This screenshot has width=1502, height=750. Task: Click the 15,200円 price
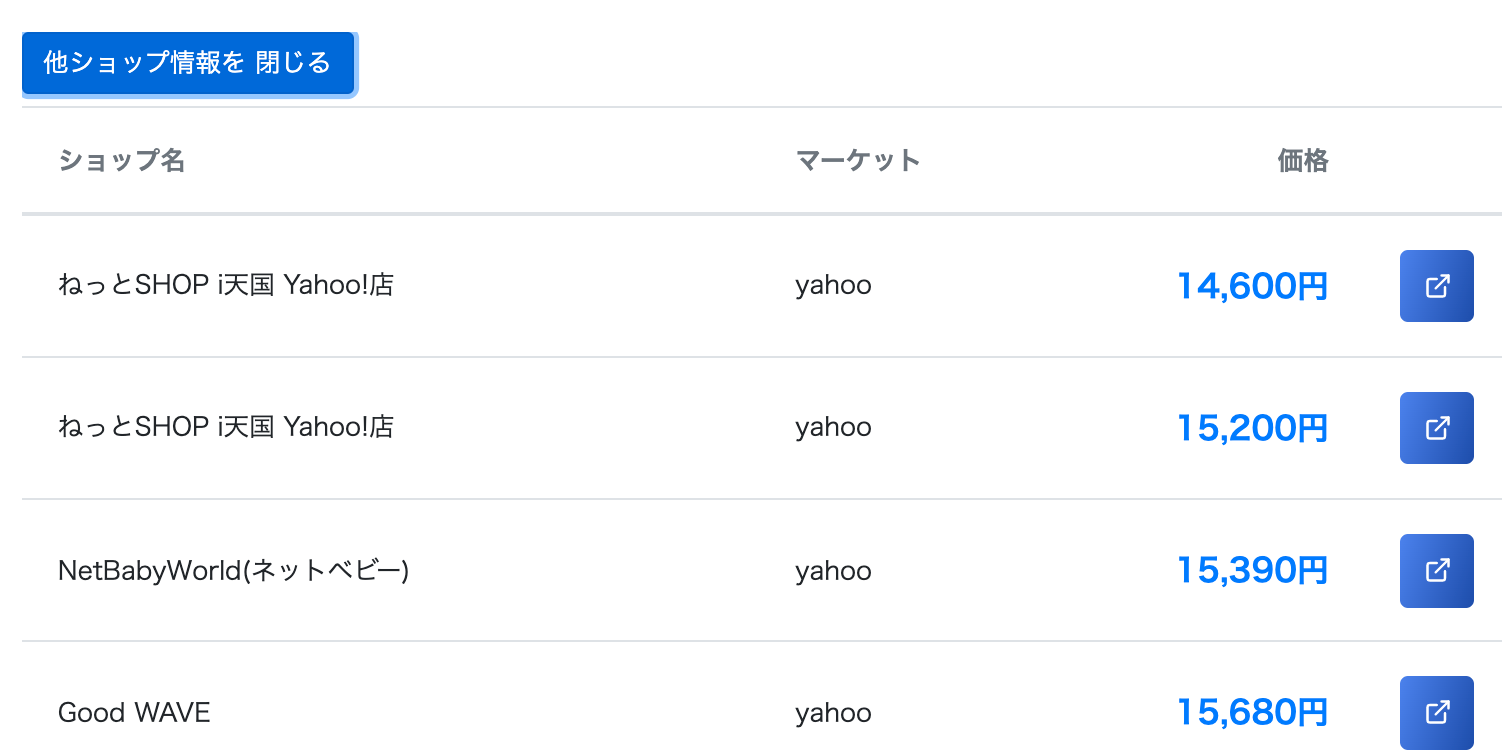[x=1252, y=429]
